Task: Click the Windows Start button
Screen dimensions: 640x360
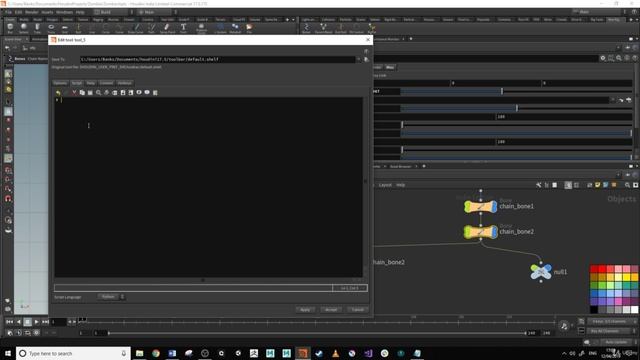Action: click(8, 353)
